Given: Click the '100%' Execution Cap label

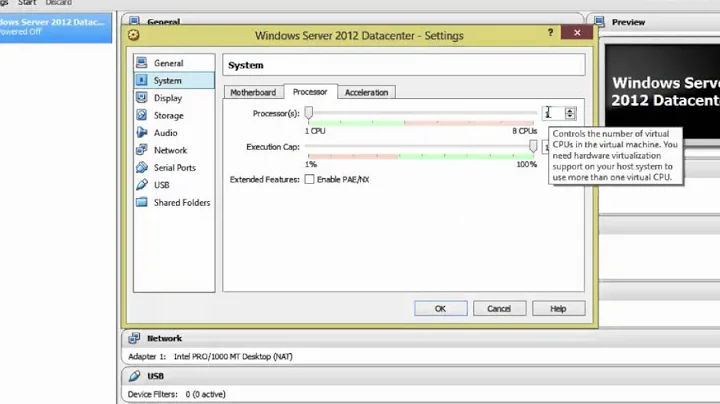Looking at the screenshot, I should (x=527, y=164).
